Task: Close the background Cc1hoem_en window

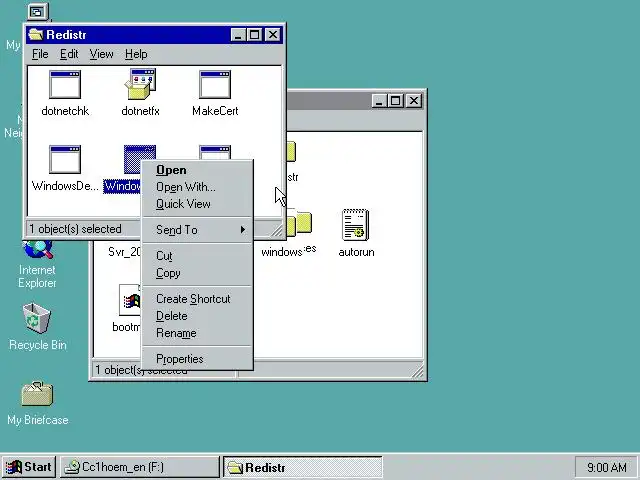Action: point(414,100)
